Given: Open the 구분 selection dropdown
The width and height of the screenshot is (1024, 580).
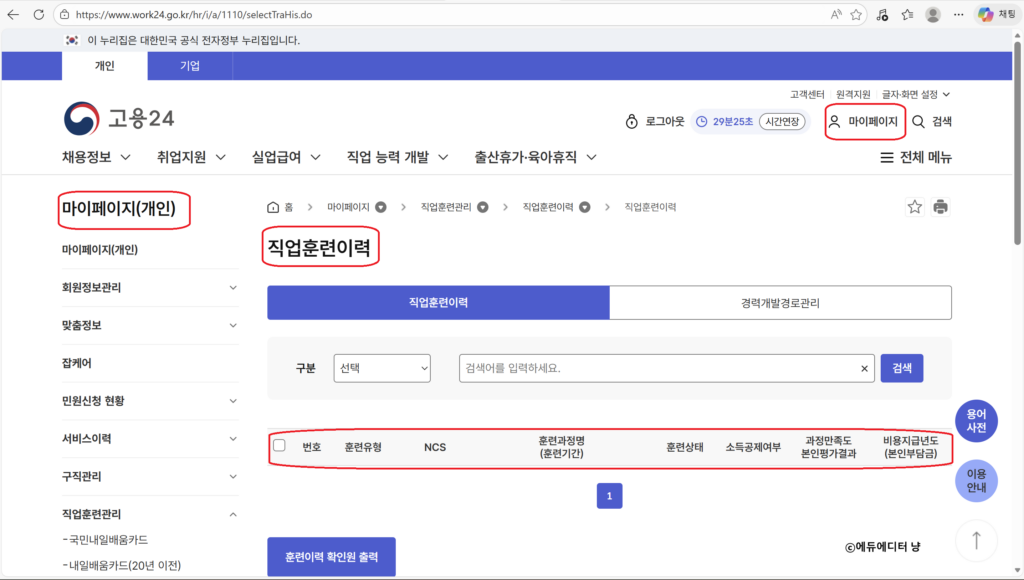Looking at the screenshot, I should click(x=382, y=368).
